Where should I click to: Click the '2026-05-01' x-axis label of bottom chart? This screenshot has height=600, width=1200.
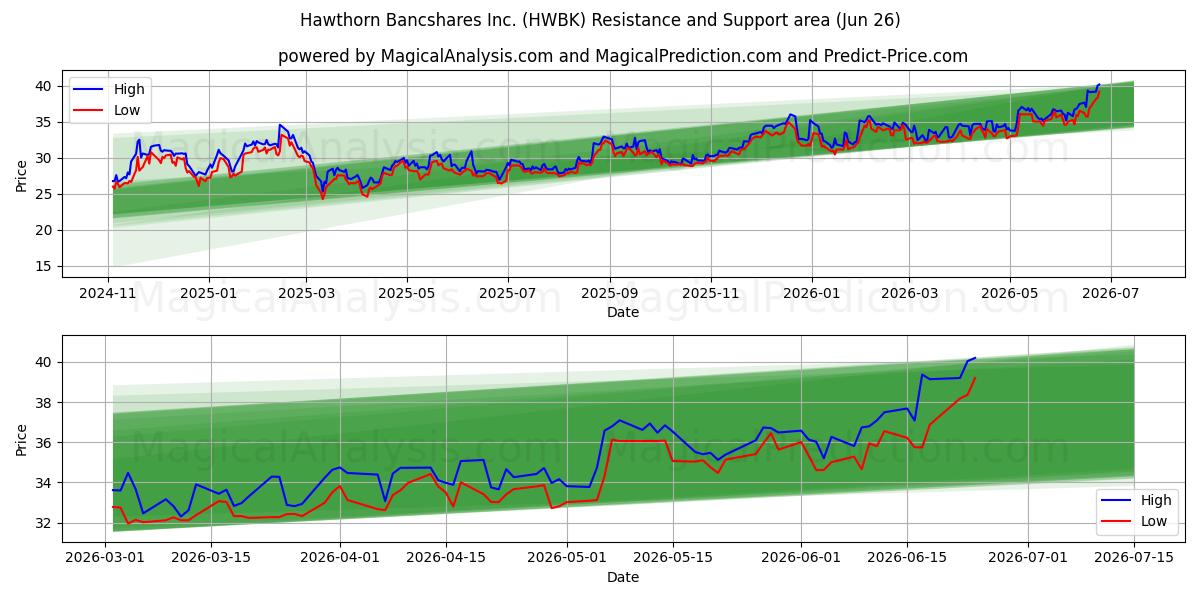(x=566, y=561)
